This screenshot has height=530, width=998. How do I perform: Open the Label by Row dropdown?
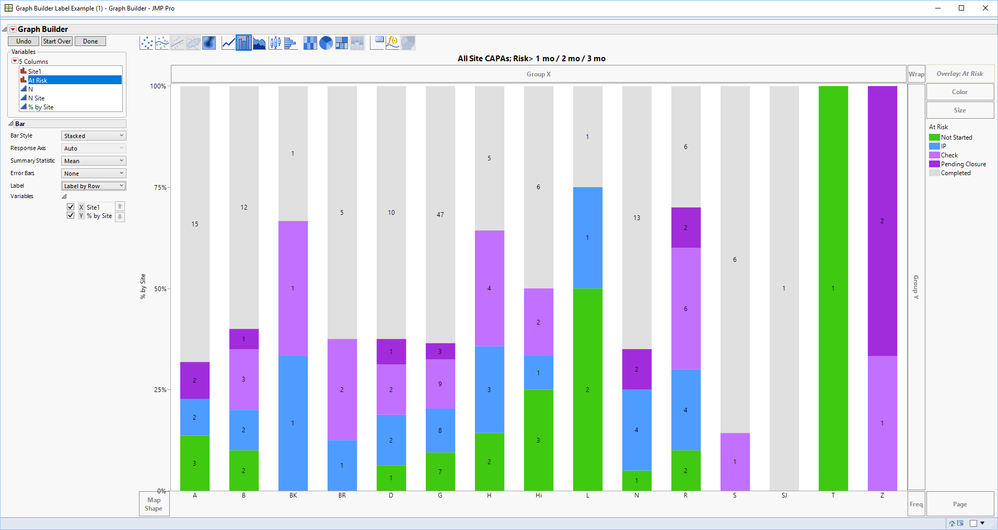pos(94,186)
